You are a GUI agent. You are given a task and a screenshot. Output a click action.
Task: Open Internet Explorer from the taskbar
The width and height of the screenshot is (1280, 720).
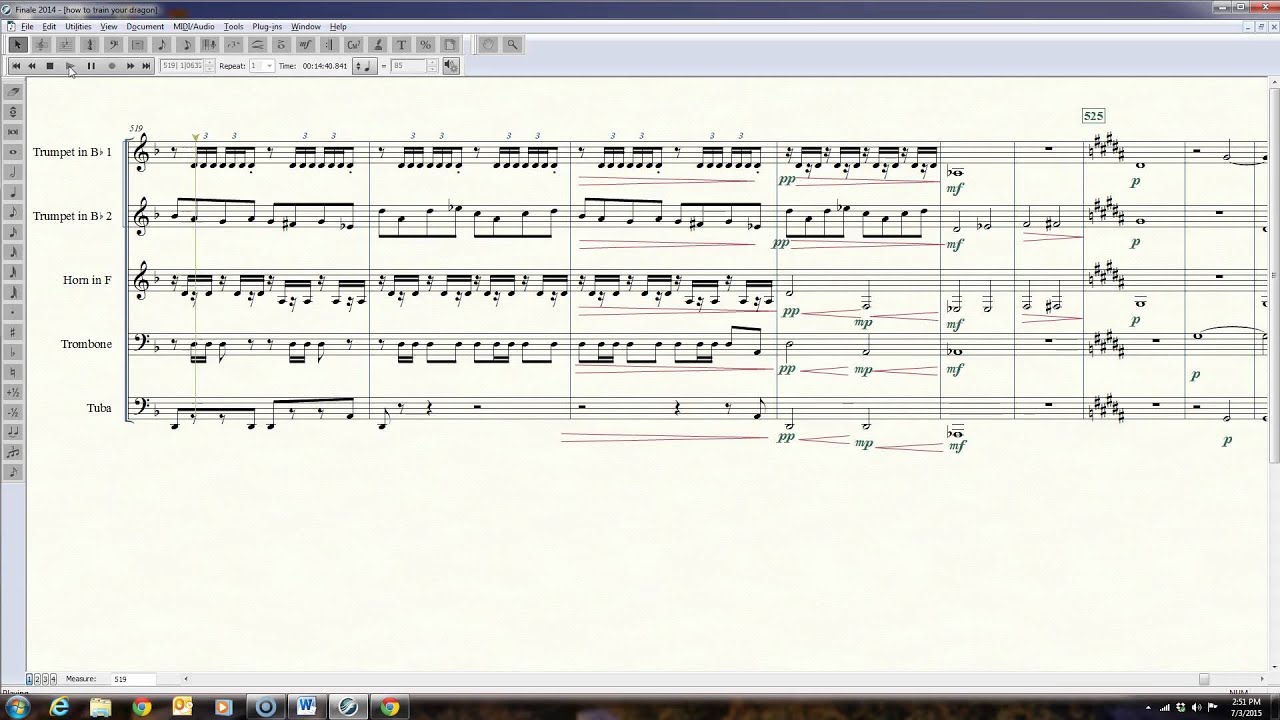pos(60,707)
